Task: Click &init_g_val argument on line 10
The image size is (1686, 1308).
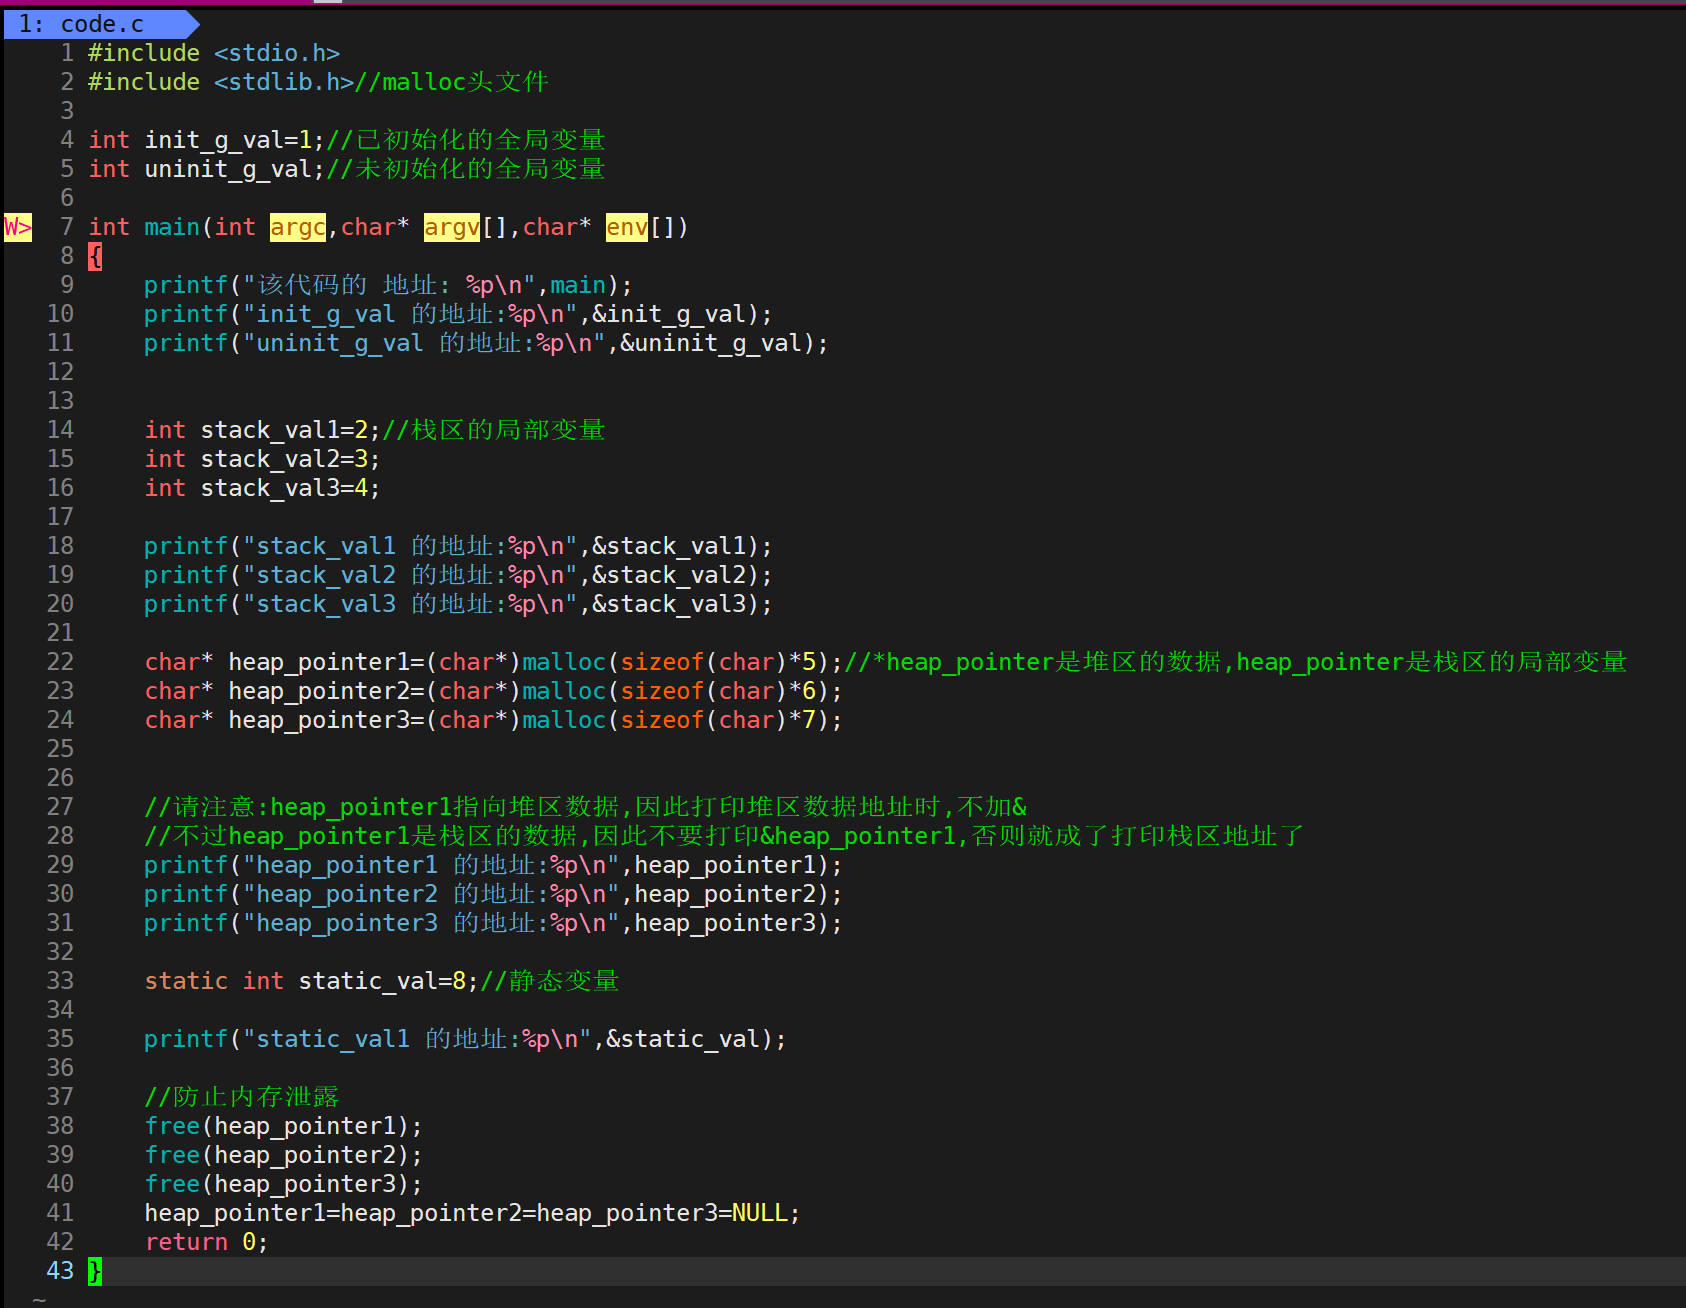Action: point(669,314)
